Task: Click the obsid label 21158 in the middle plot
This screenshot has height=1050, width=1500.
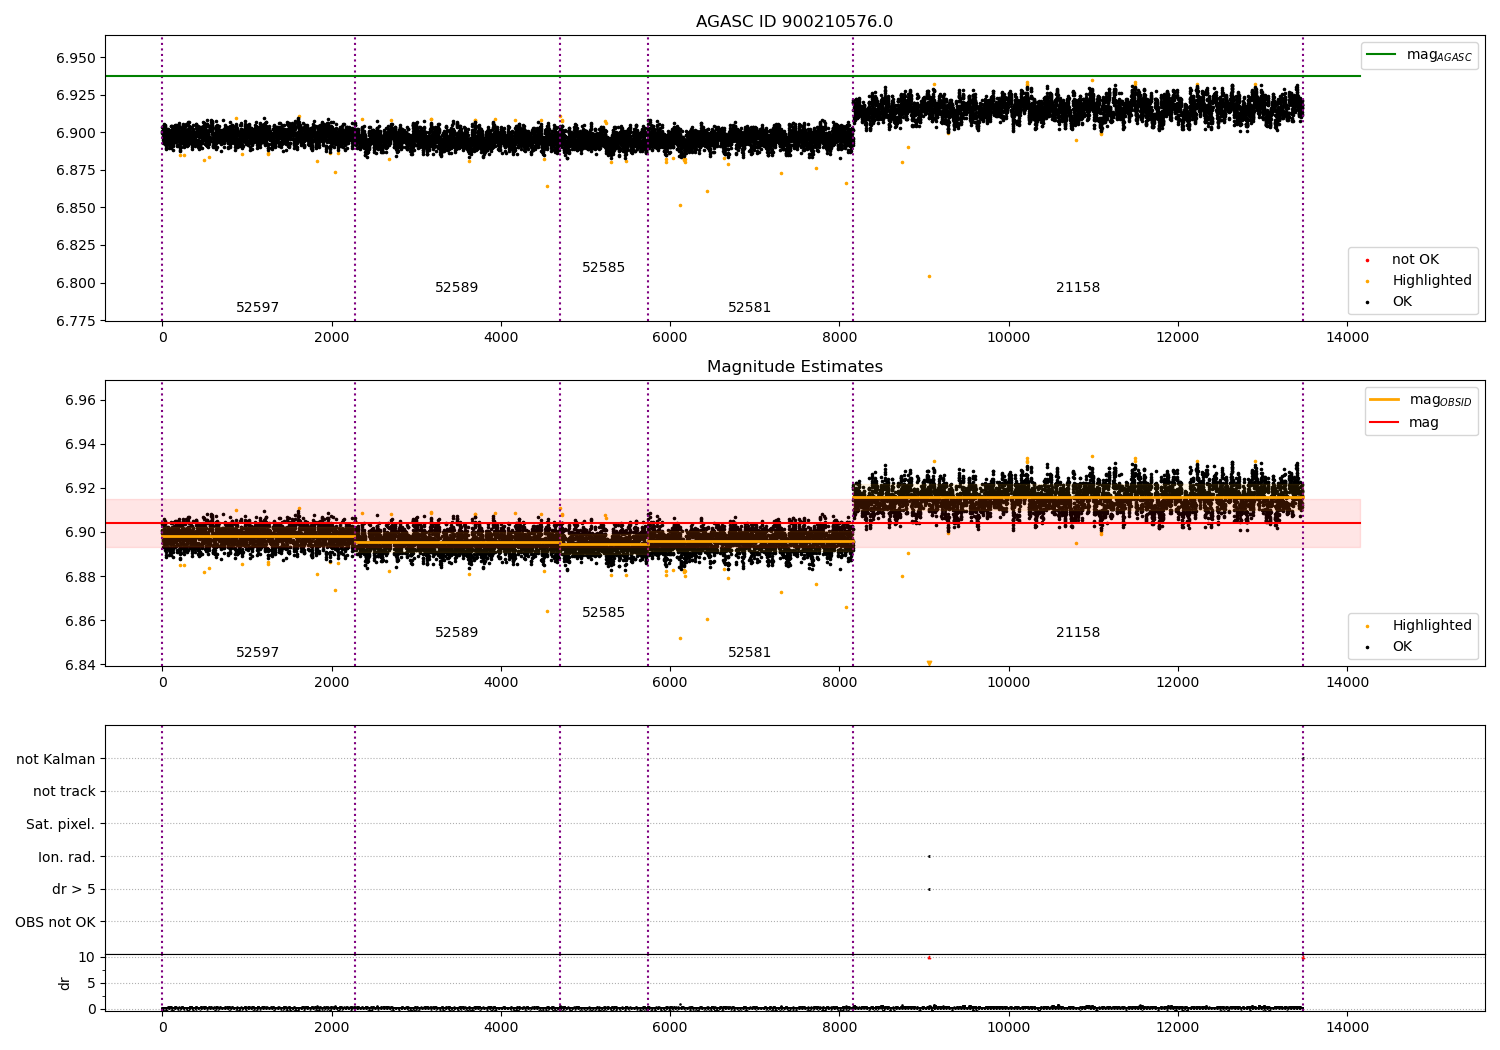Action: point(1078,633)
